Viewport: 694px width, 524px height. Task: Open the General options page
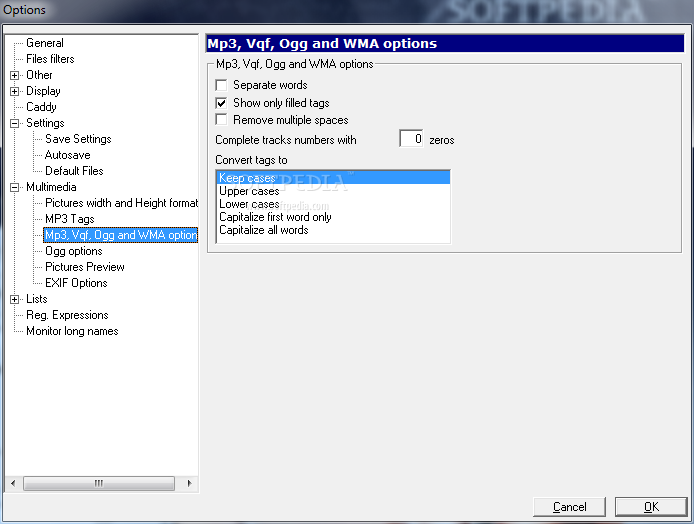(x=45, y=43)
